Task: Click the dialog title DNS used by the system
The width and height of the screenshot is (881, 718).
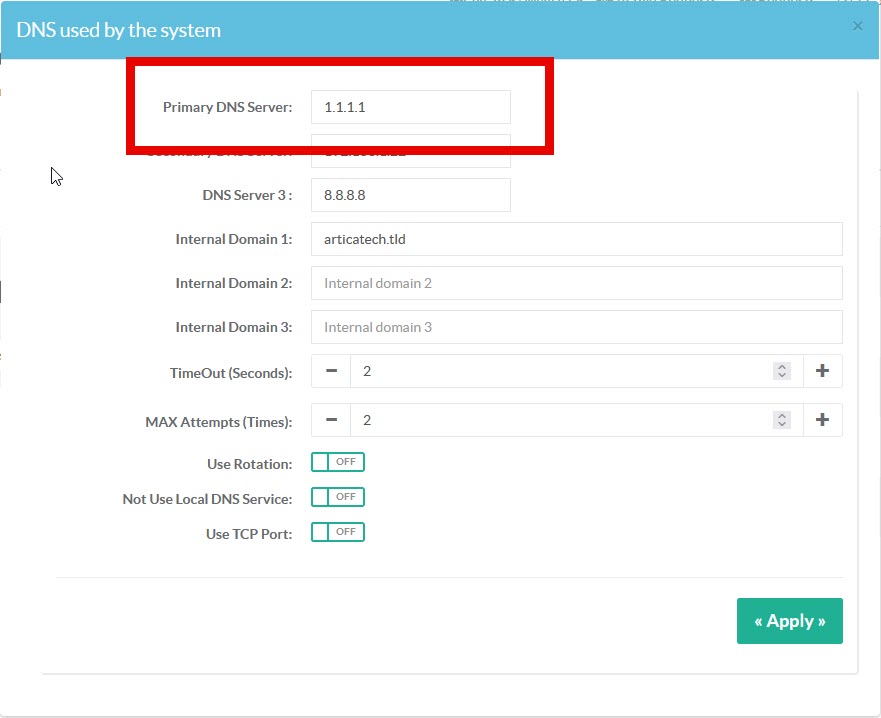Action: 119,30
